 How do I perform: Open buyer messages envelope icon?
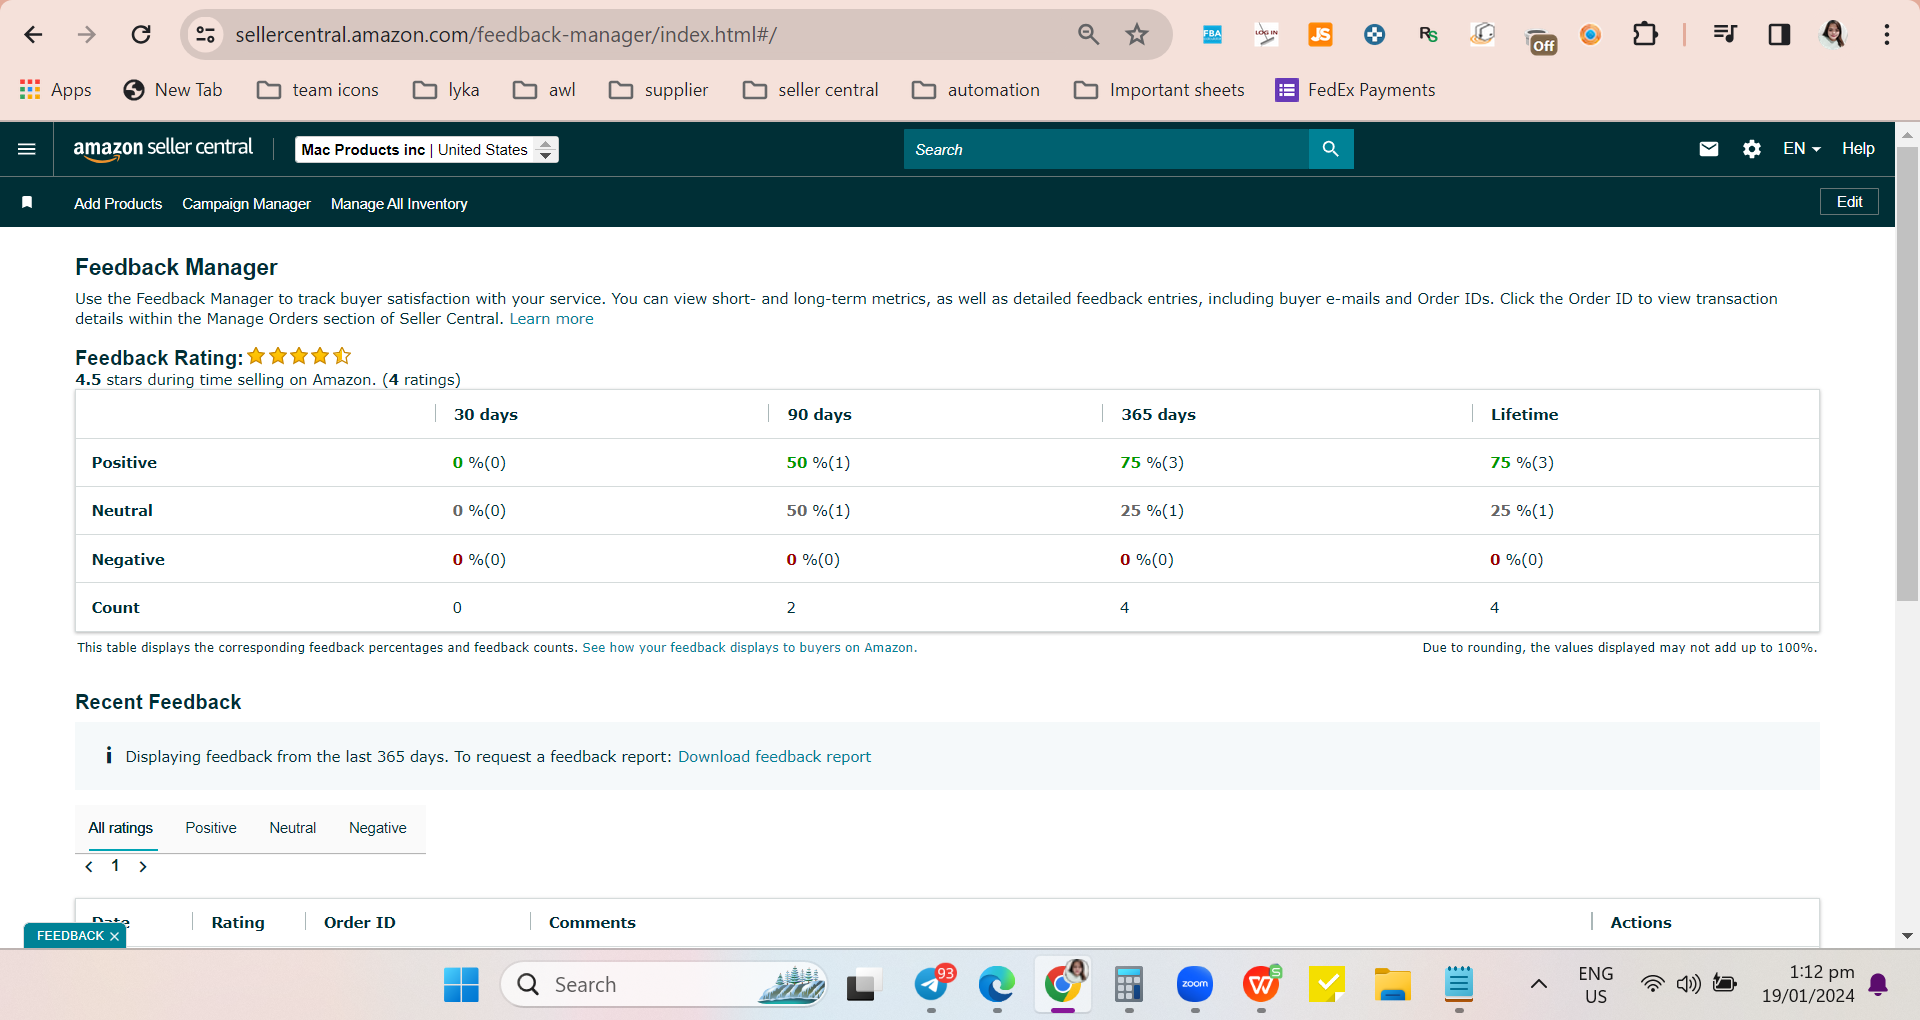pyautogui.click(x=1709, y=149)
